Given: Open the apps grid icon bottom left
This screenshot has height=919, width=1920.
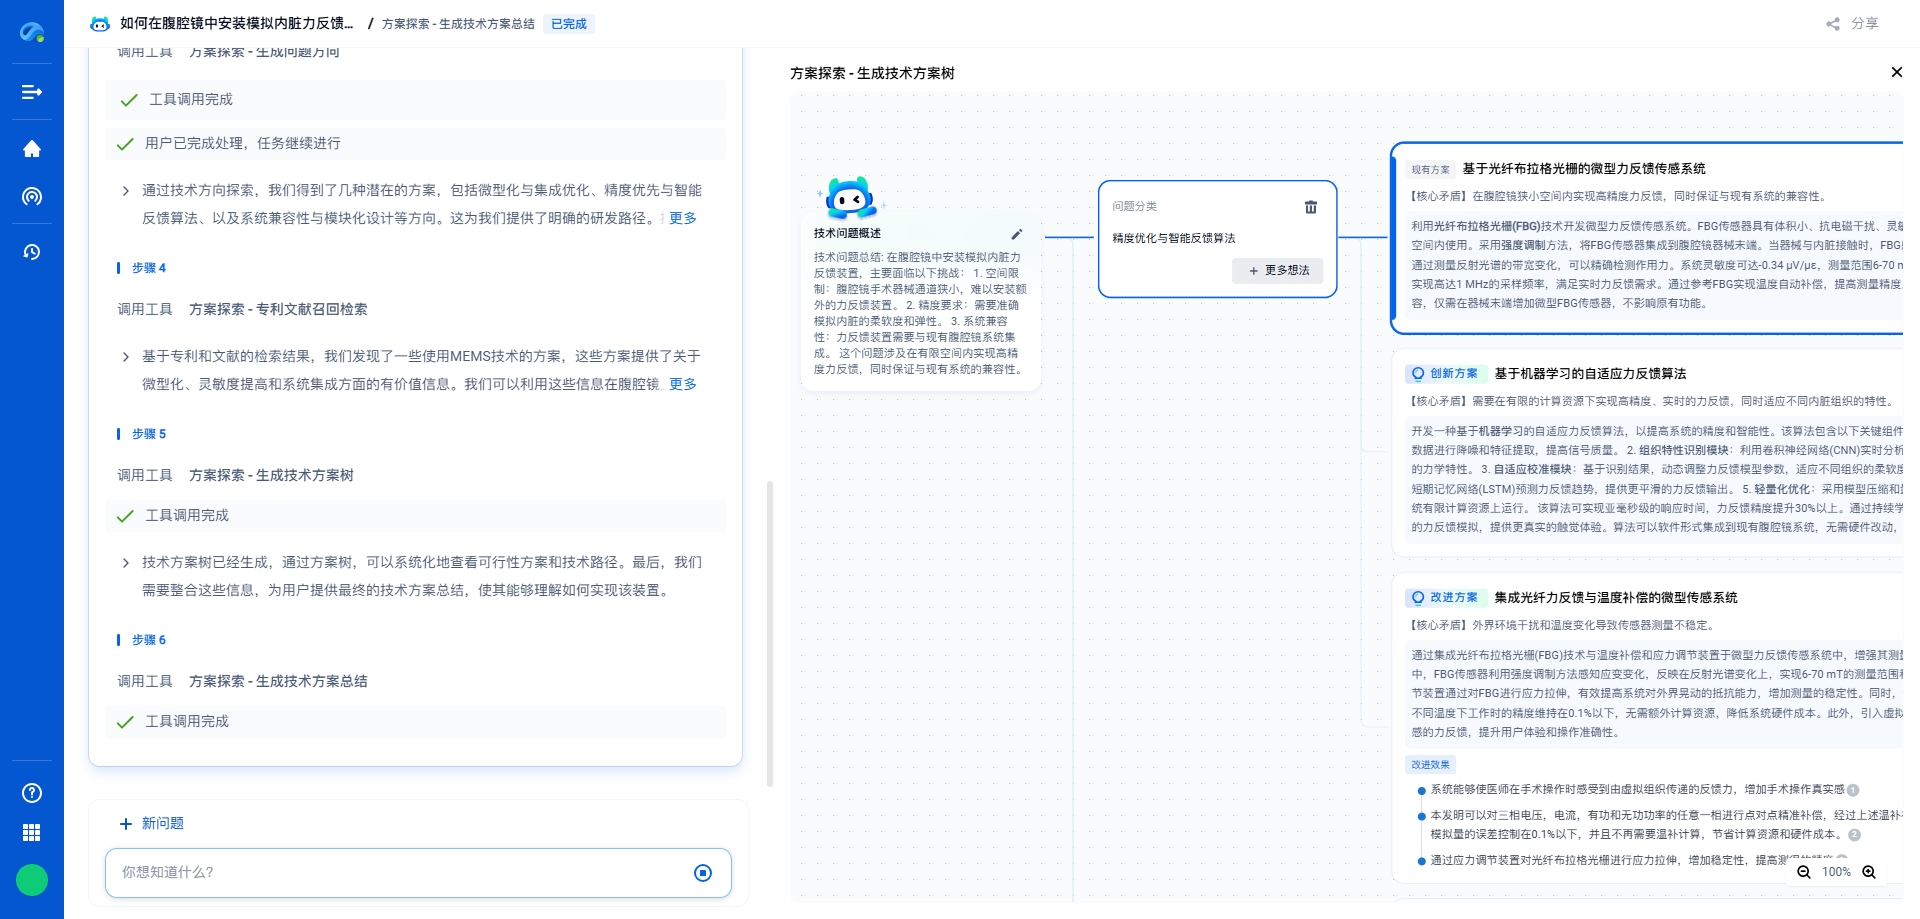Looking at the screenshot, I should click(32, 832).
